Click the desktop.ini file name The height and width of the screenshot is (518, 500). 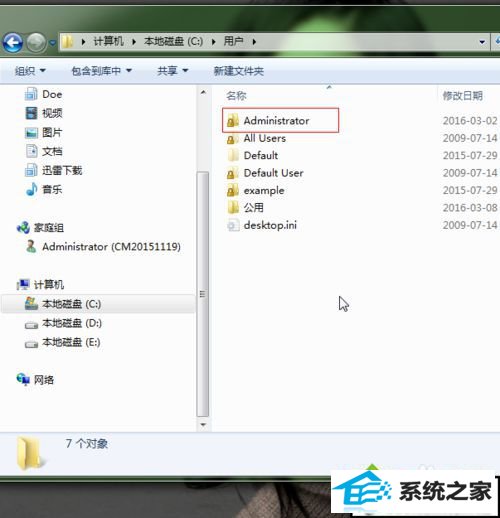pyautogui.click(x=270, y=225)
